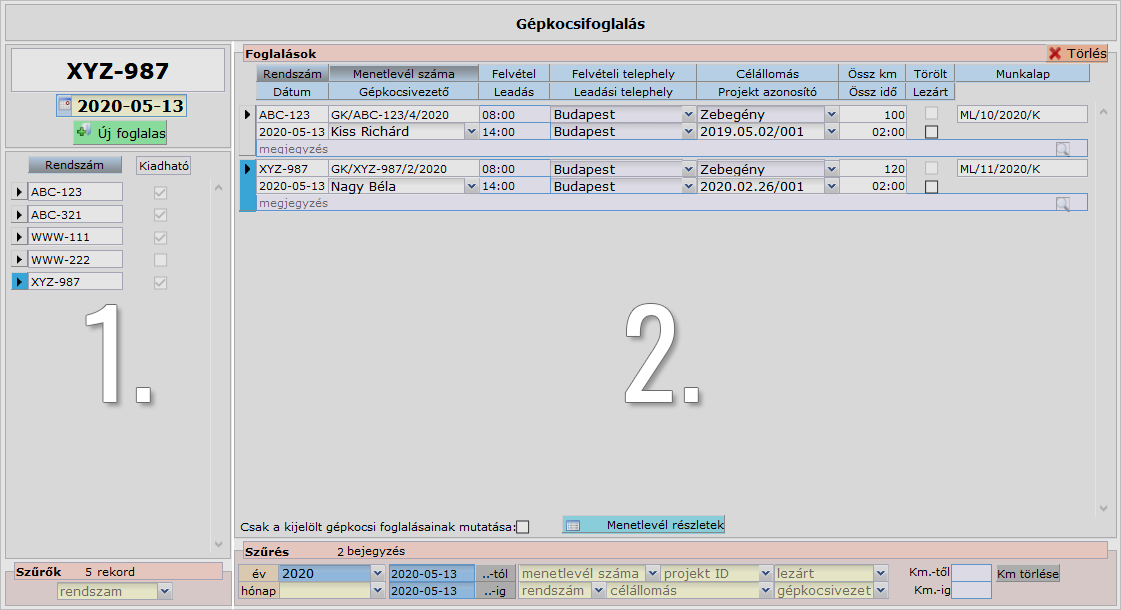Click magnifier icon in XYZ-987 booking note row
Viewport: 1121px width, 610px height.
pos(1062,204)
